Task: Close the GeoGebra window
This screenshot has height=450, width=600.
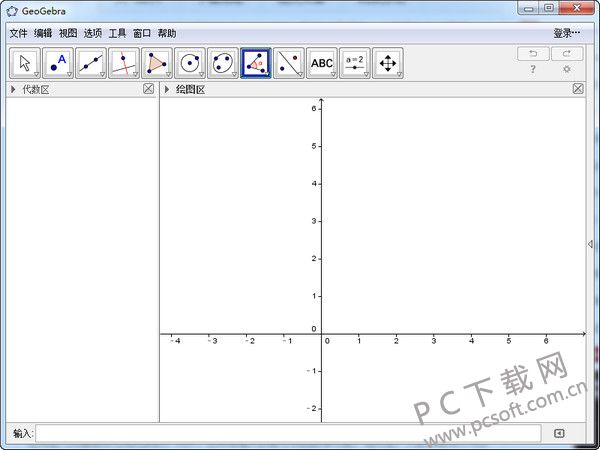Action: pyautogui.click(x=577, y=8)
